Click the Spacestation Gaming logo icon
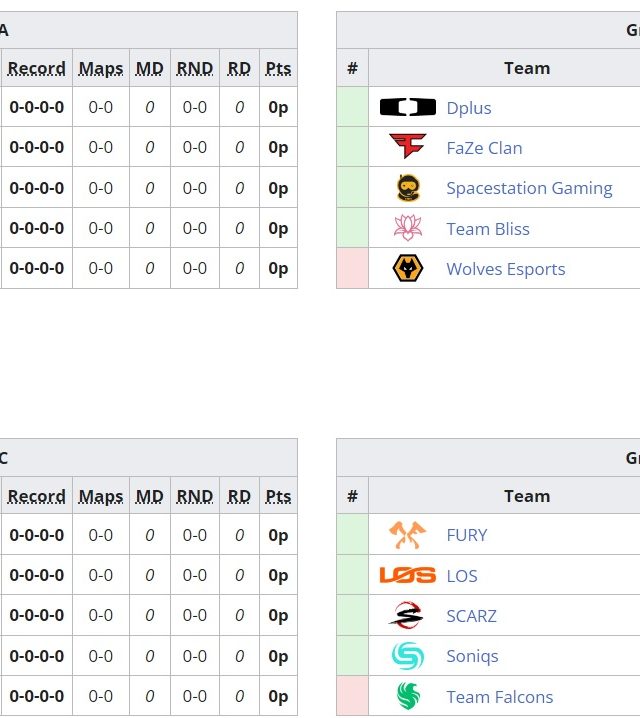The width and height of the screenshot is (640, 718). (x=408, y=188)
